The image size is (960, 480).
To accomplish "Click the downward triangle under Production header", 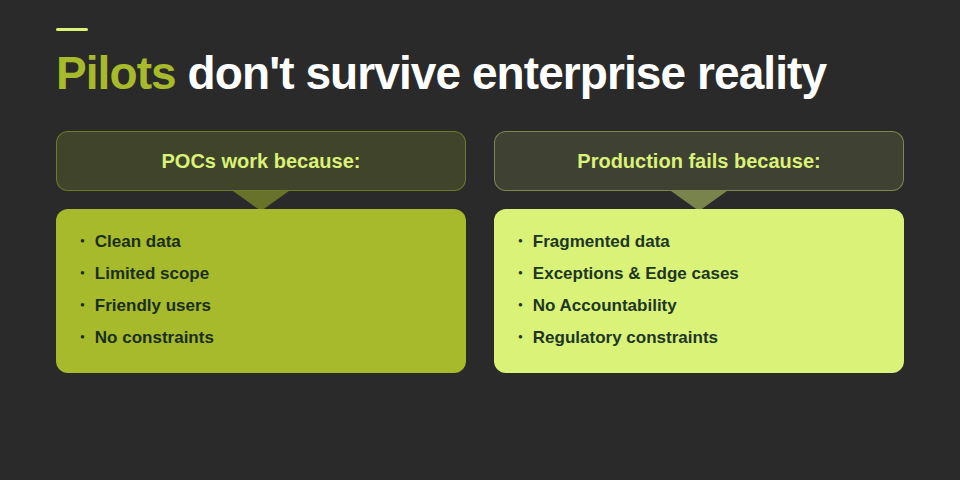I will point(699,198).
